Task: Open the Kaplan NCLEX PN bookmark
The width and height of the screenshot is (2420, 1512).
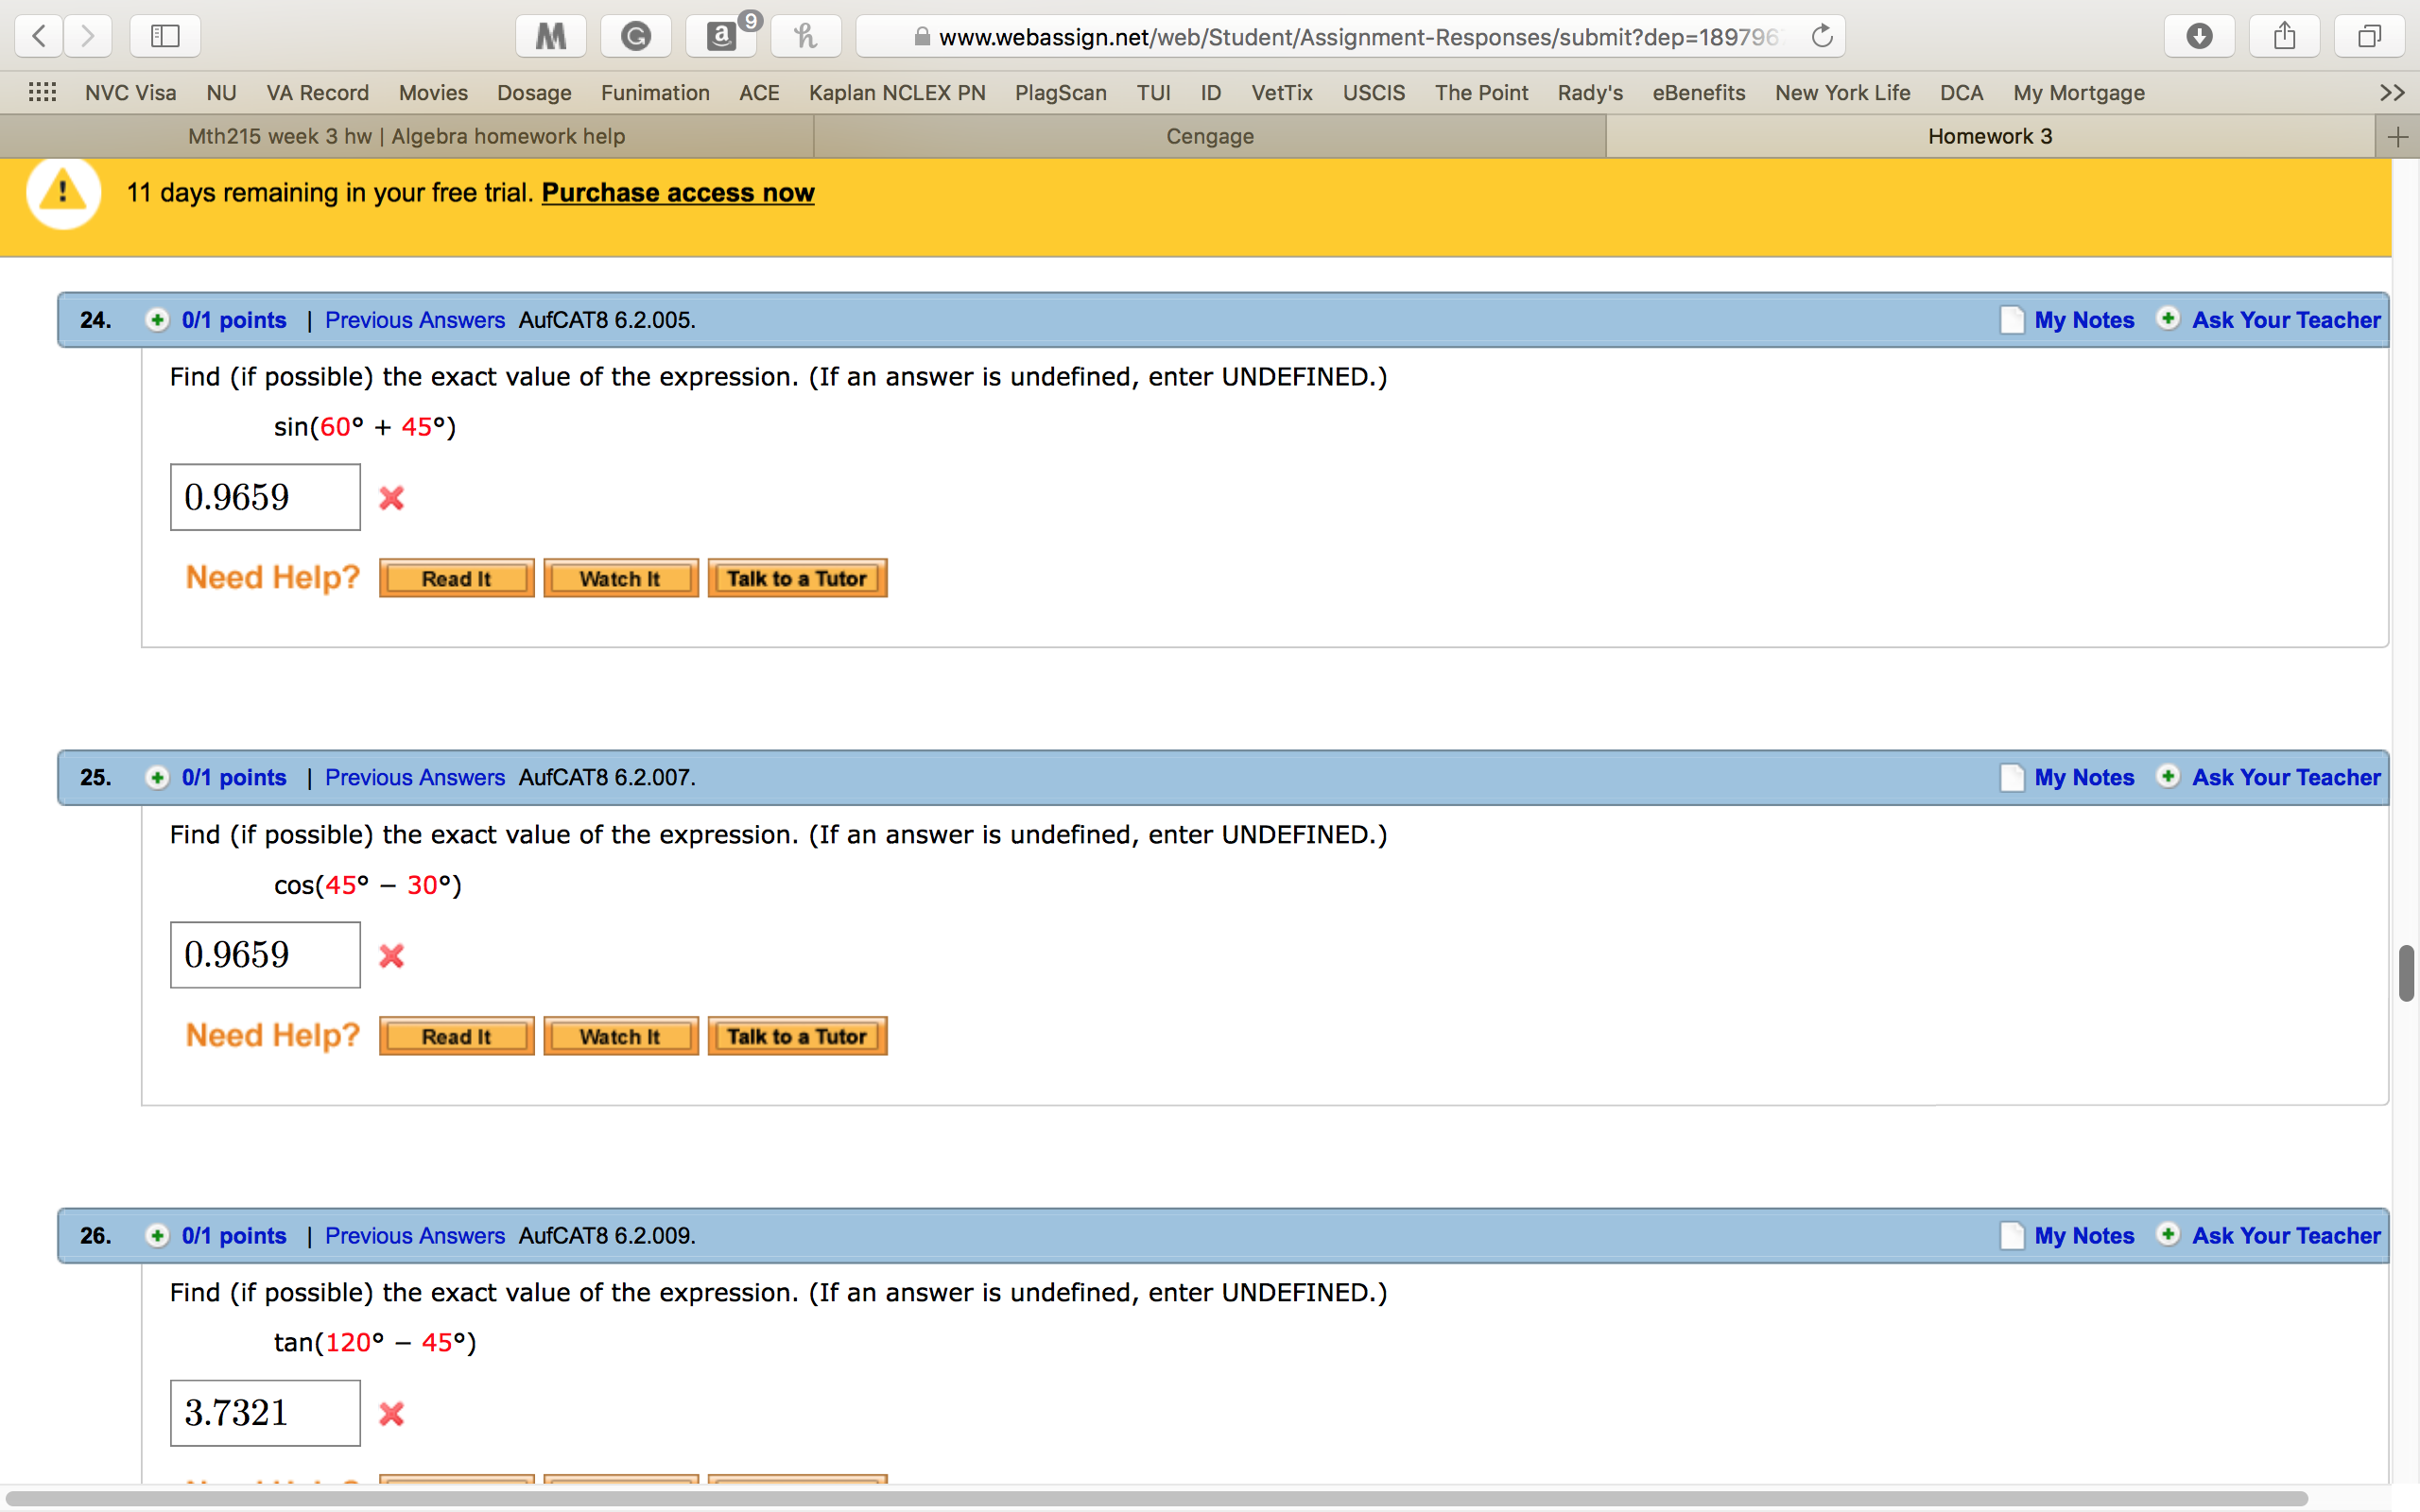Action: (897, 93)
